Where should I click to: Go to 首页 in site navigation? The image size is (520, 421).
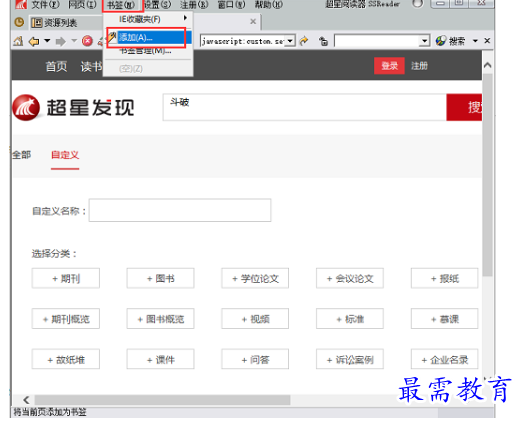point(56,66)
